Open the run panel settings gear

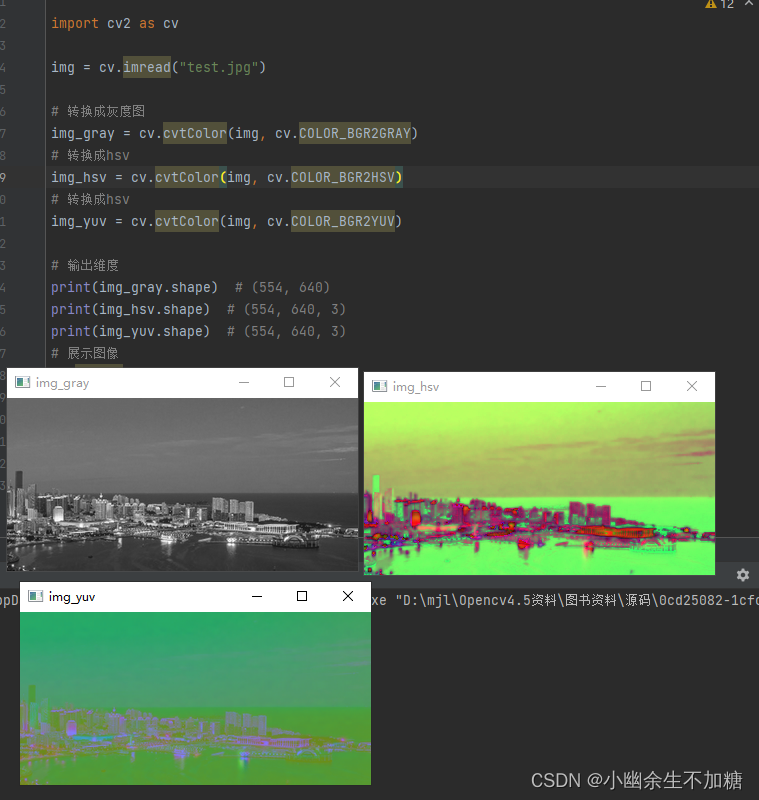(743, 575)
